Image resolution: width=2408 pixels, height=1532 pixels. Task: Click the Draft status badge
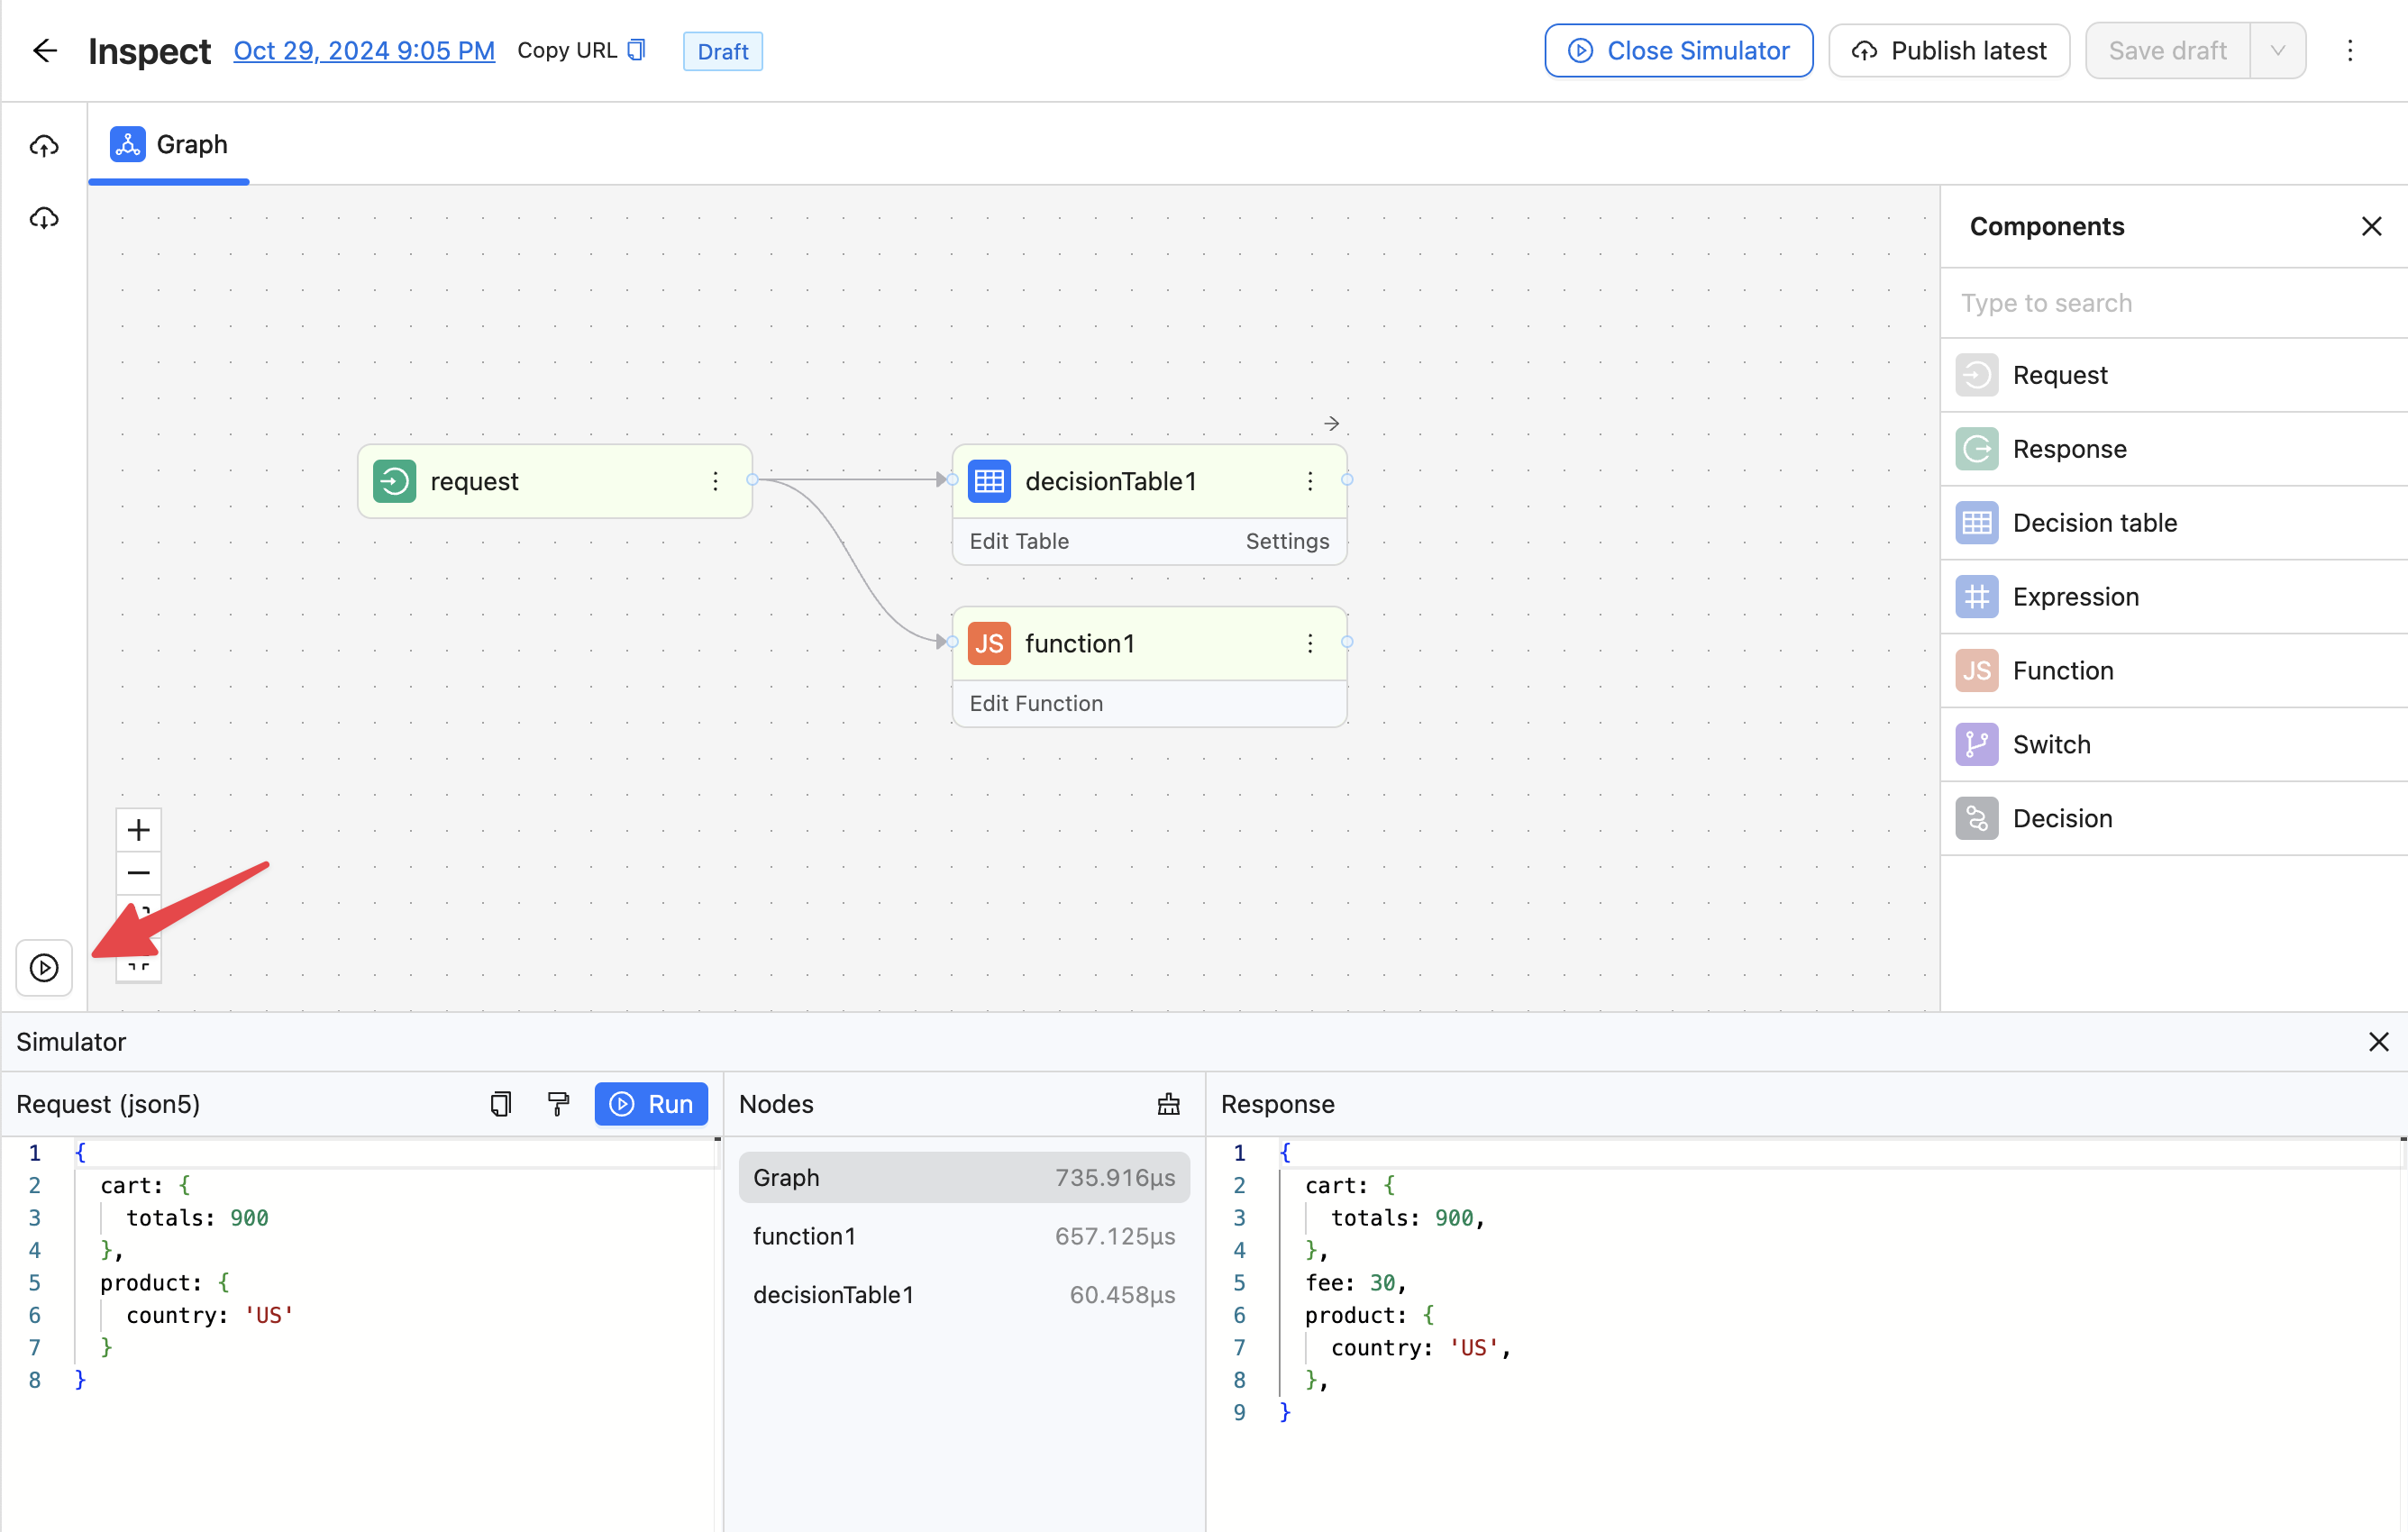[722, 51]
